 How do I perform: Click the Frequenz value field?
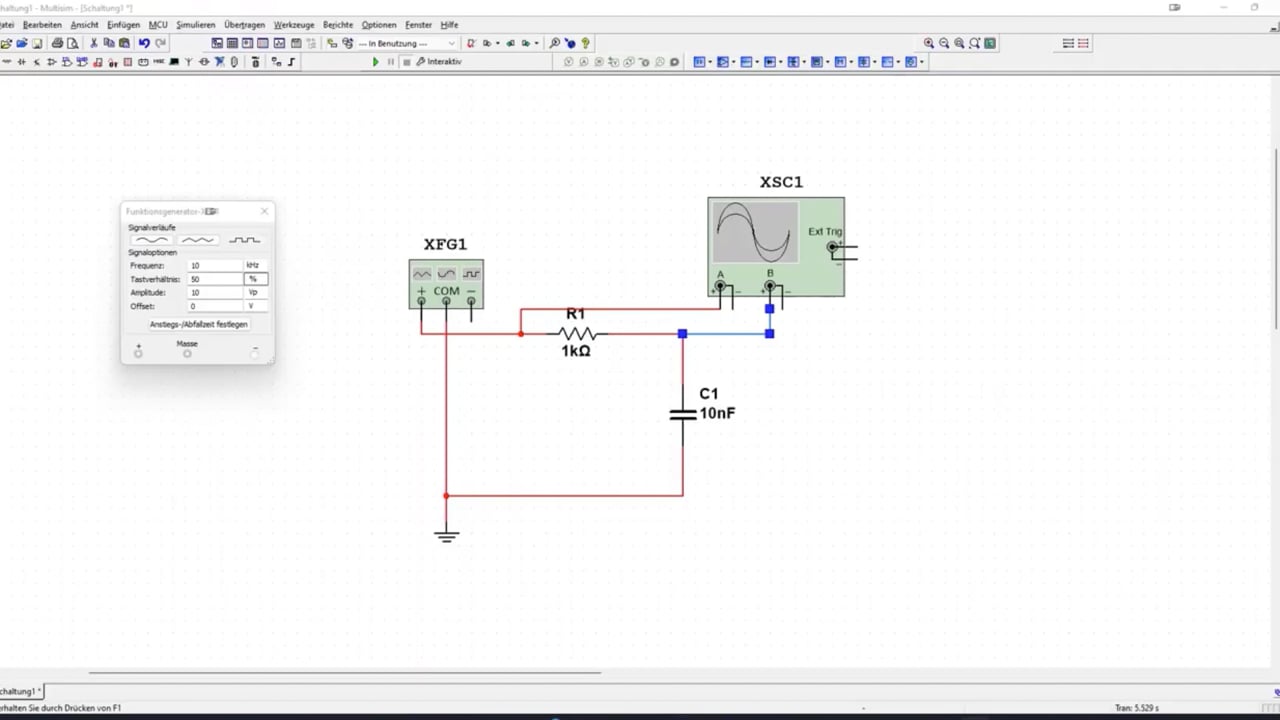[x=215, y=265]
